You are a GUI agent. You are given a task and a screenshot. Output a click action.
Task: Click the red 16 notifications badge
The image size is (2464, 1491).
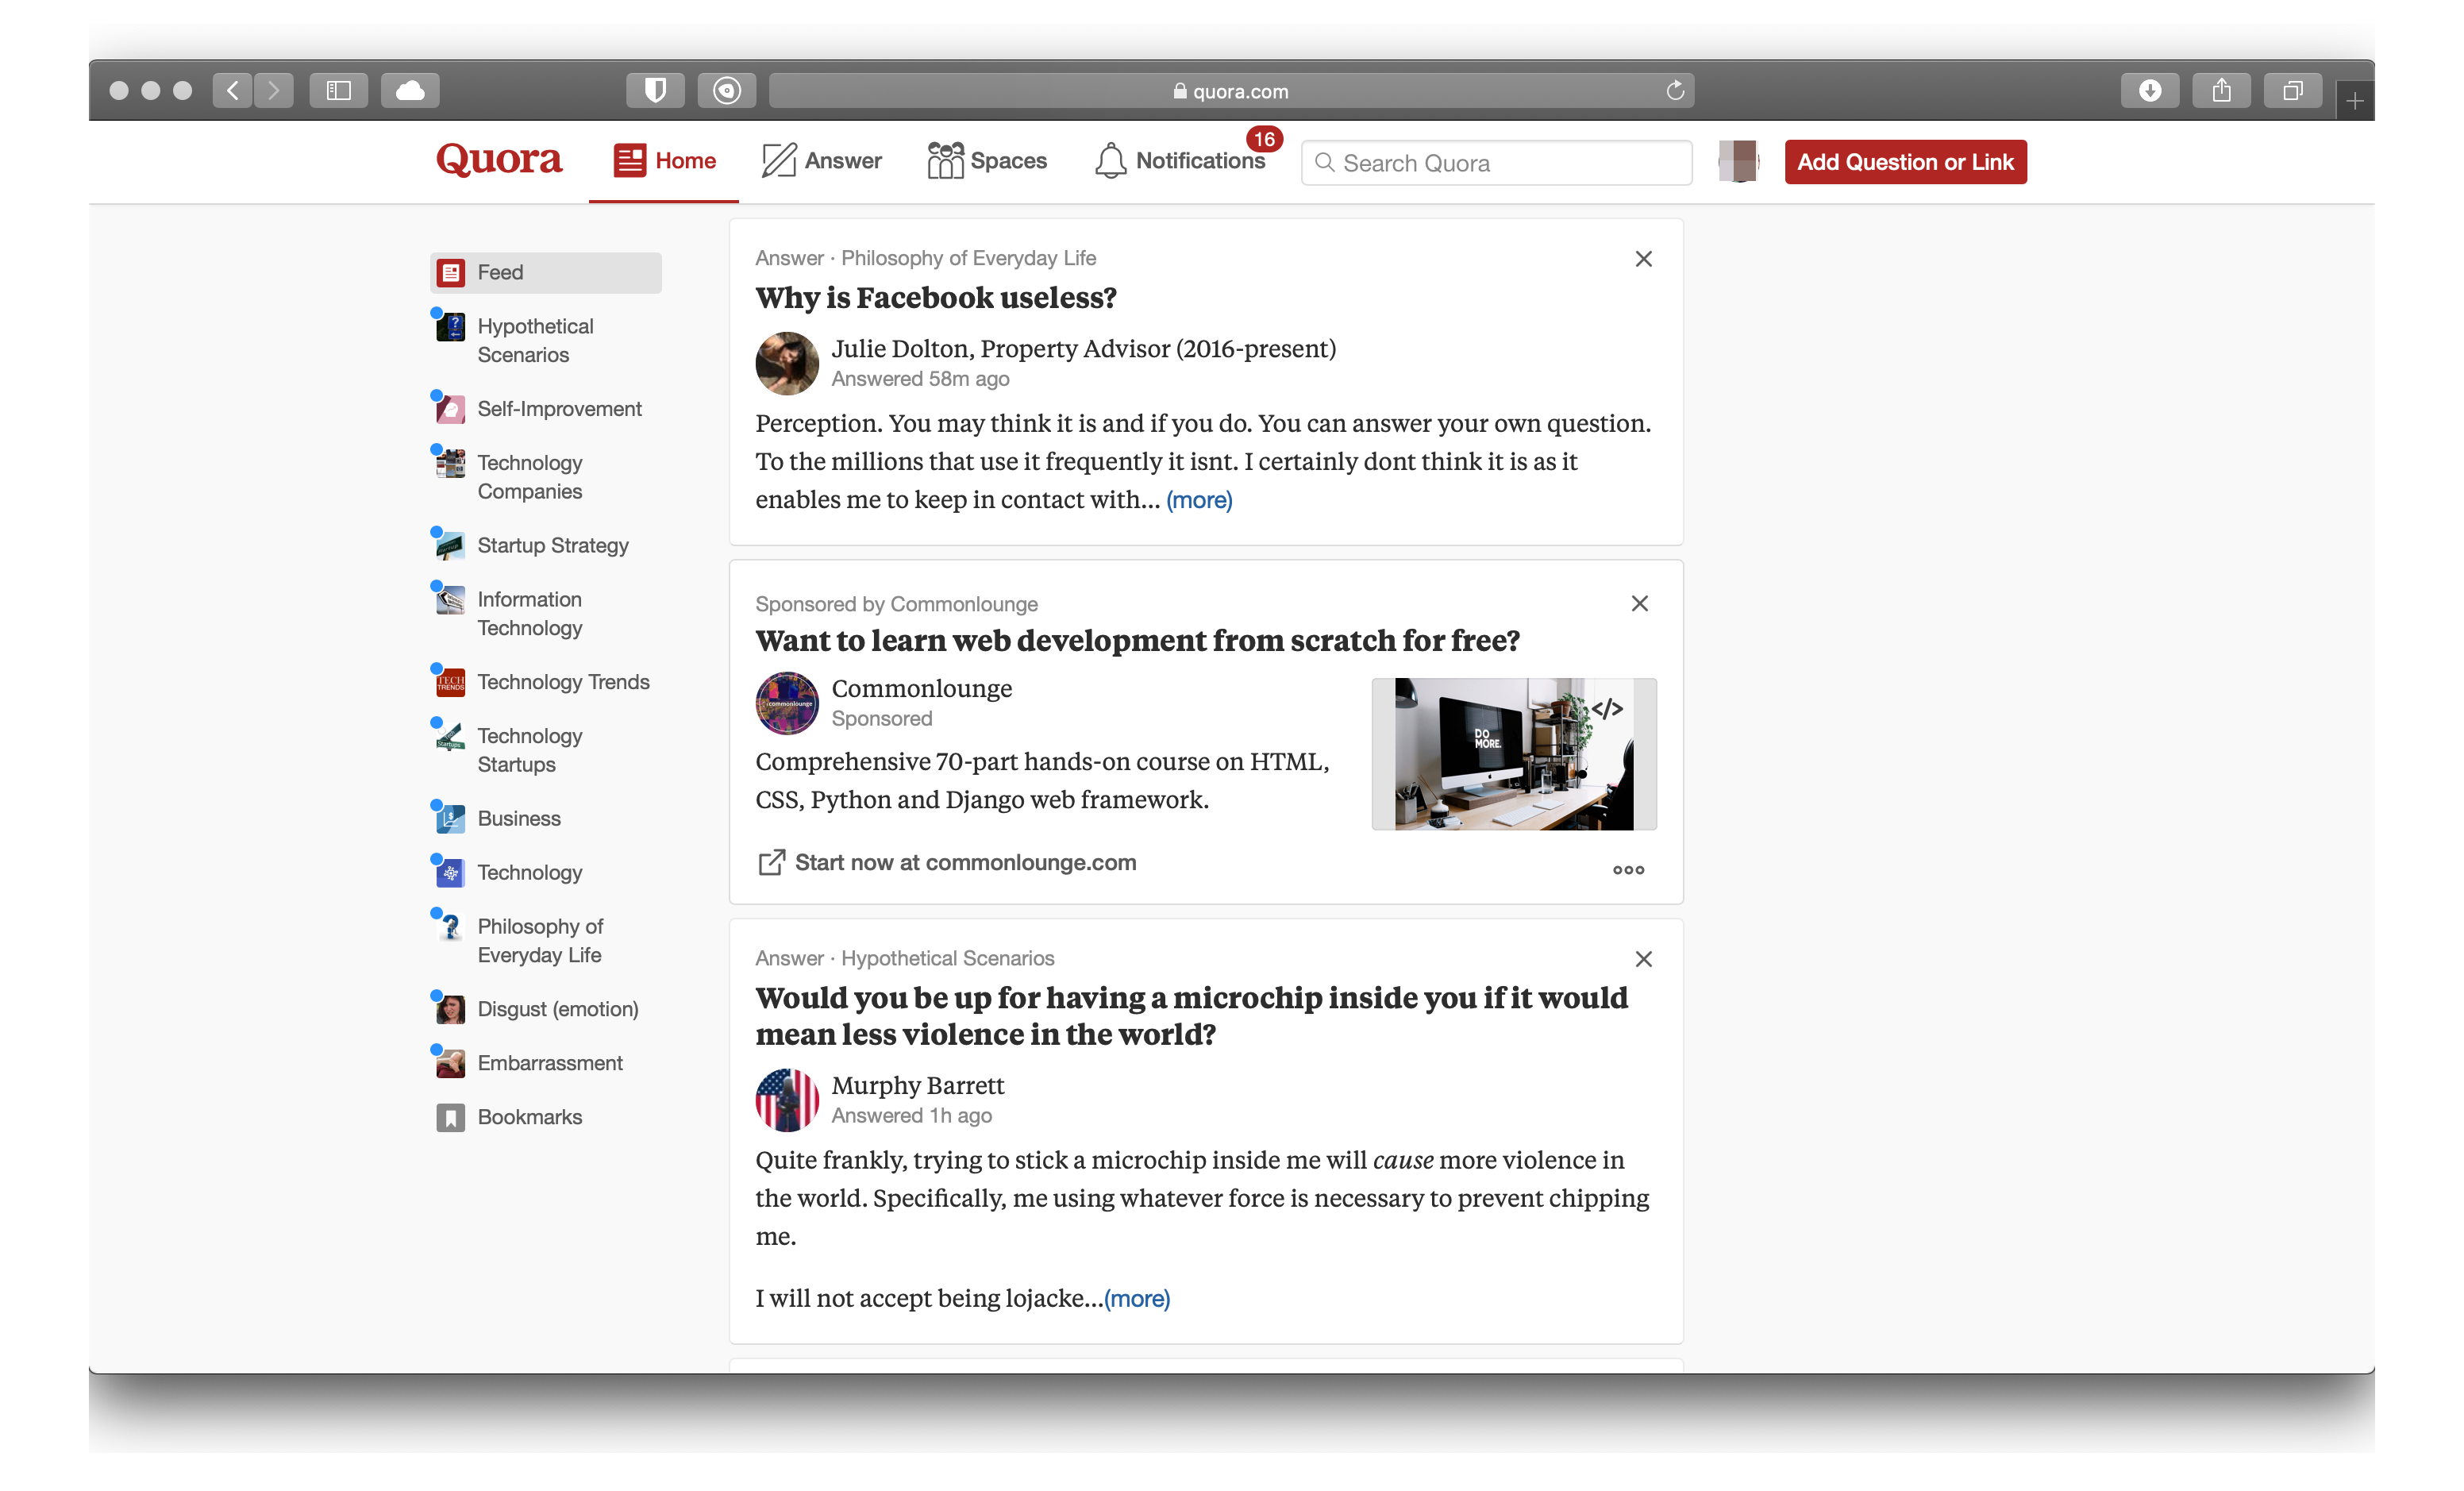[x=1264, y=139]
